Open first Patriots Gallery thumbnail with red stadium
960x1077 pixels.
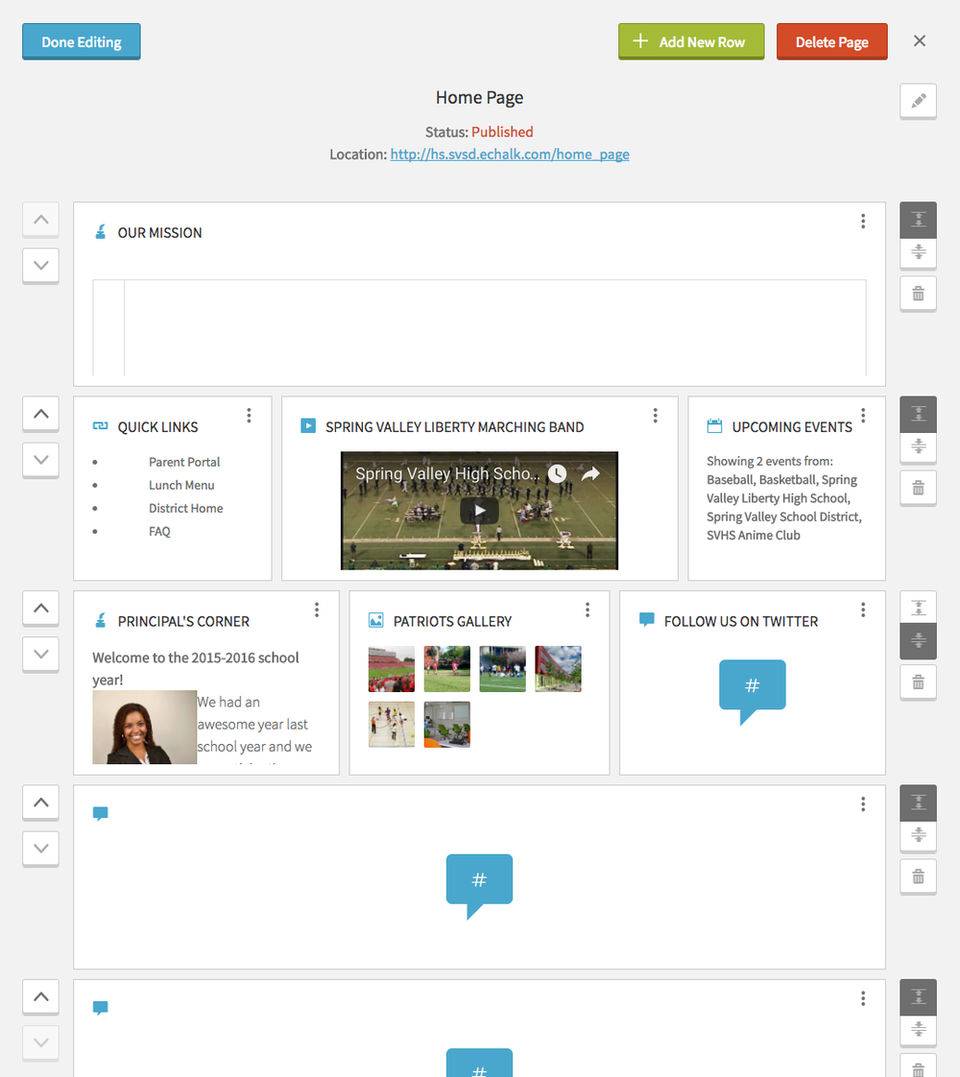391,668
